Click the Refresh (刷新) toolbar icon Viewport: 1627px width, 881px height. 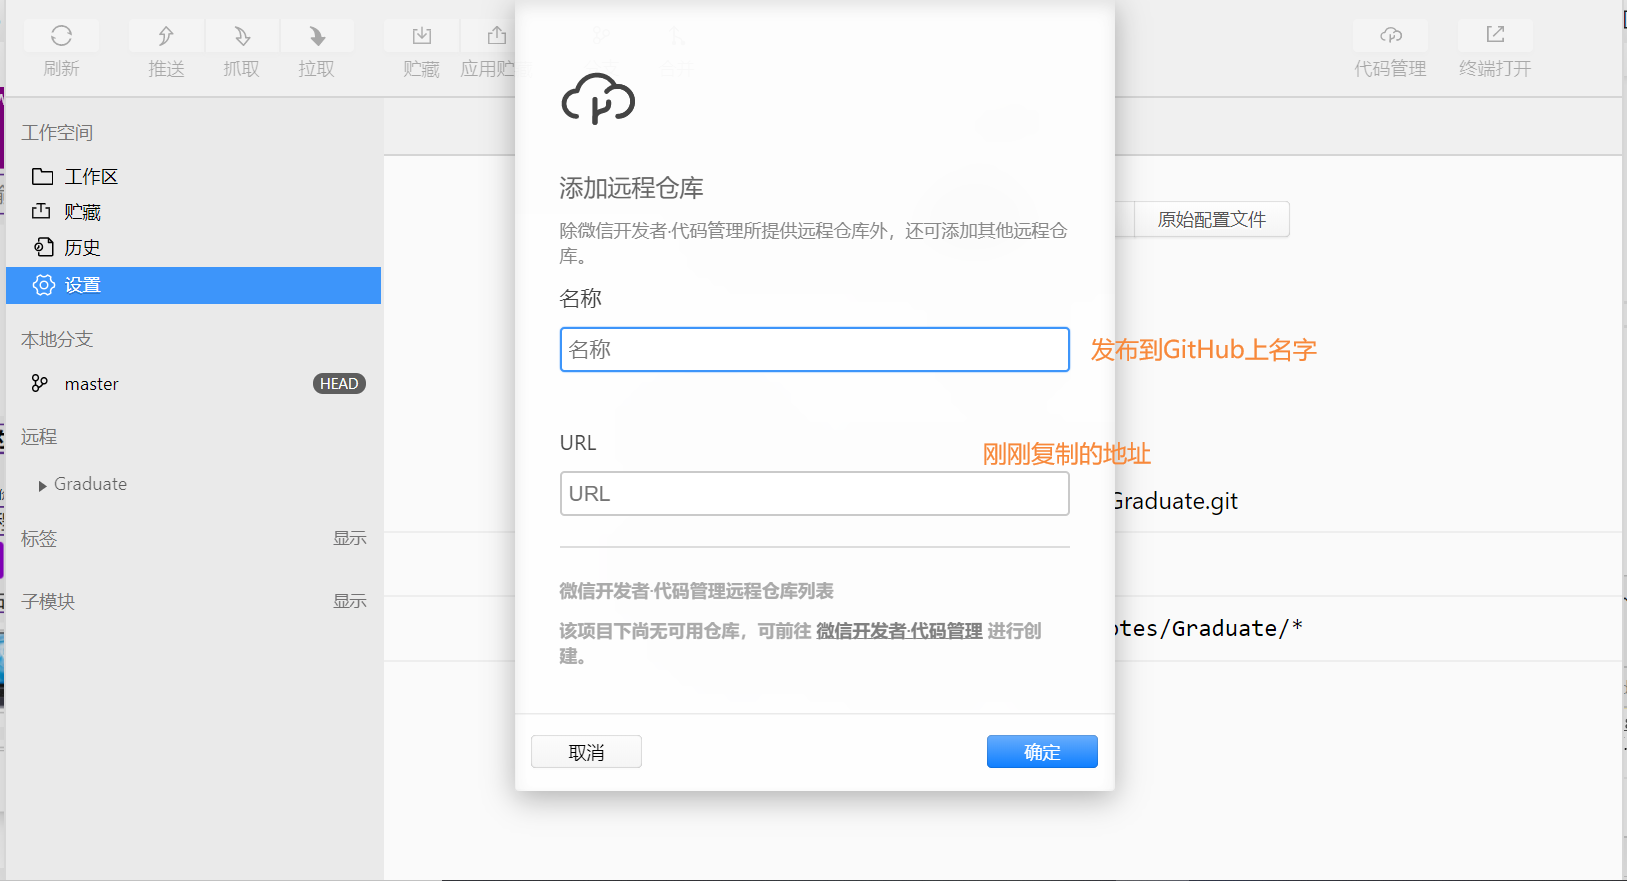pos(61,36)
